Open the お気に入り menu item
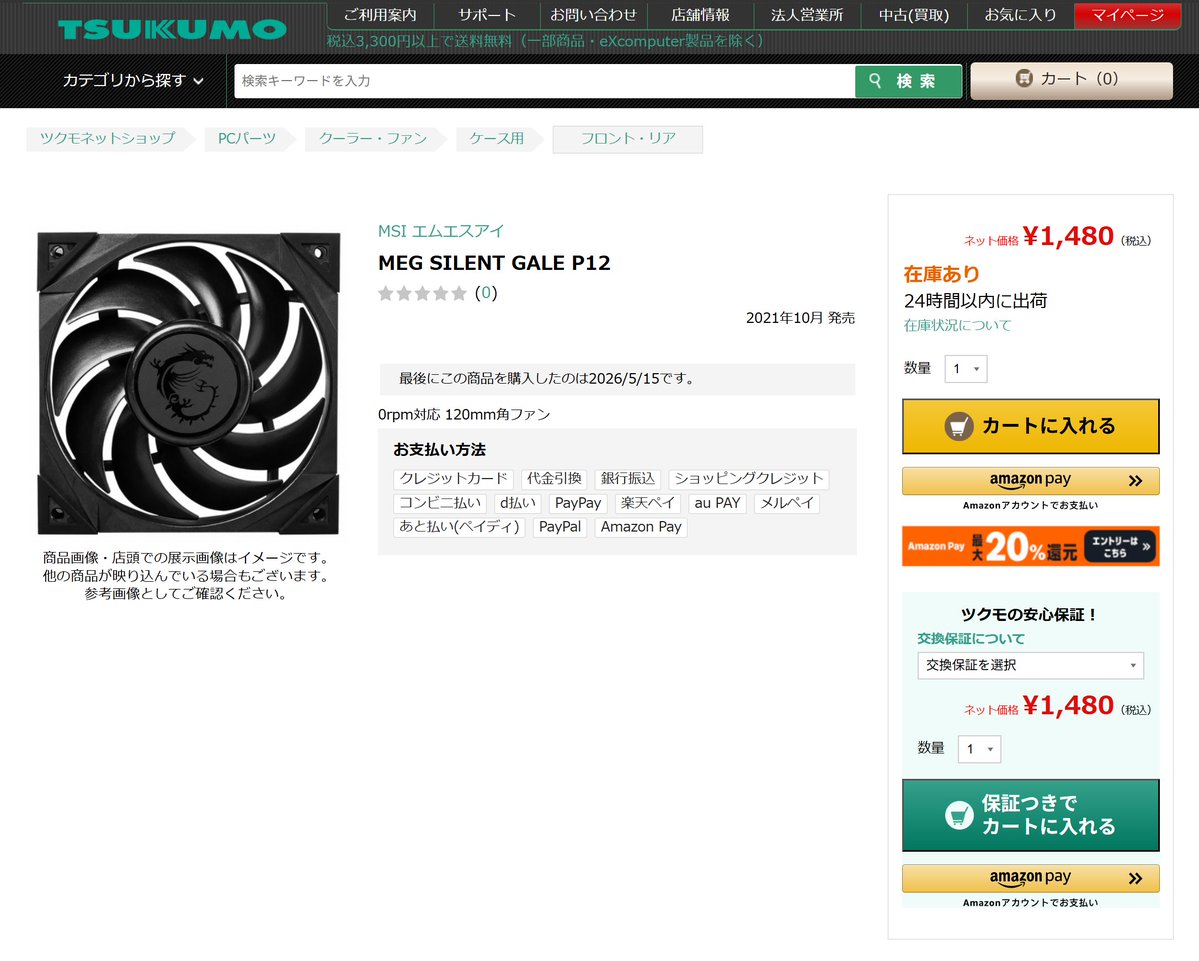This screenshot has width=1199, height=961. coord(1020,15)
